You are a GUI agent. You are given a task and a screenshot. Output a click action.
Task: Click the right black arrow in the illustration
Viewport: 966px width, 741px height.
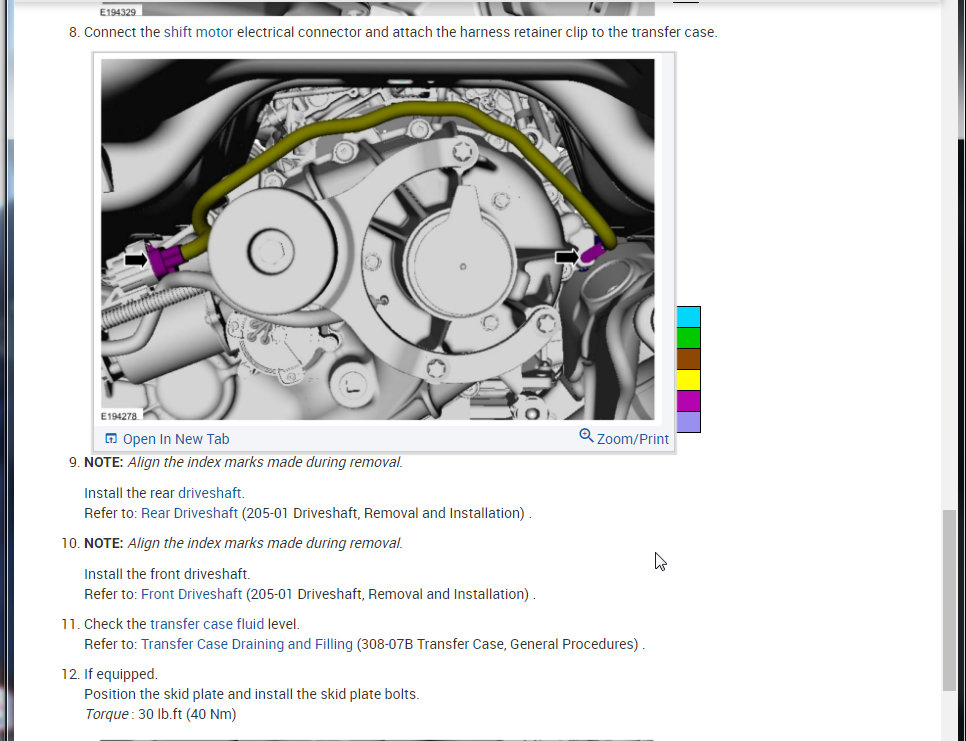pos(567,257)
